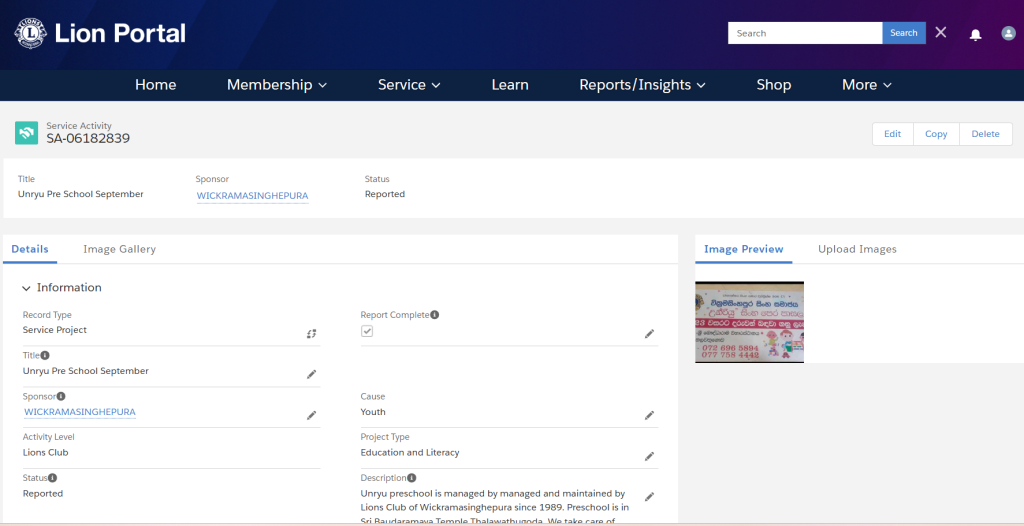Click the Service Activity handshake icon
Viewport: 1024px width, 526px height.
(26, 133)
